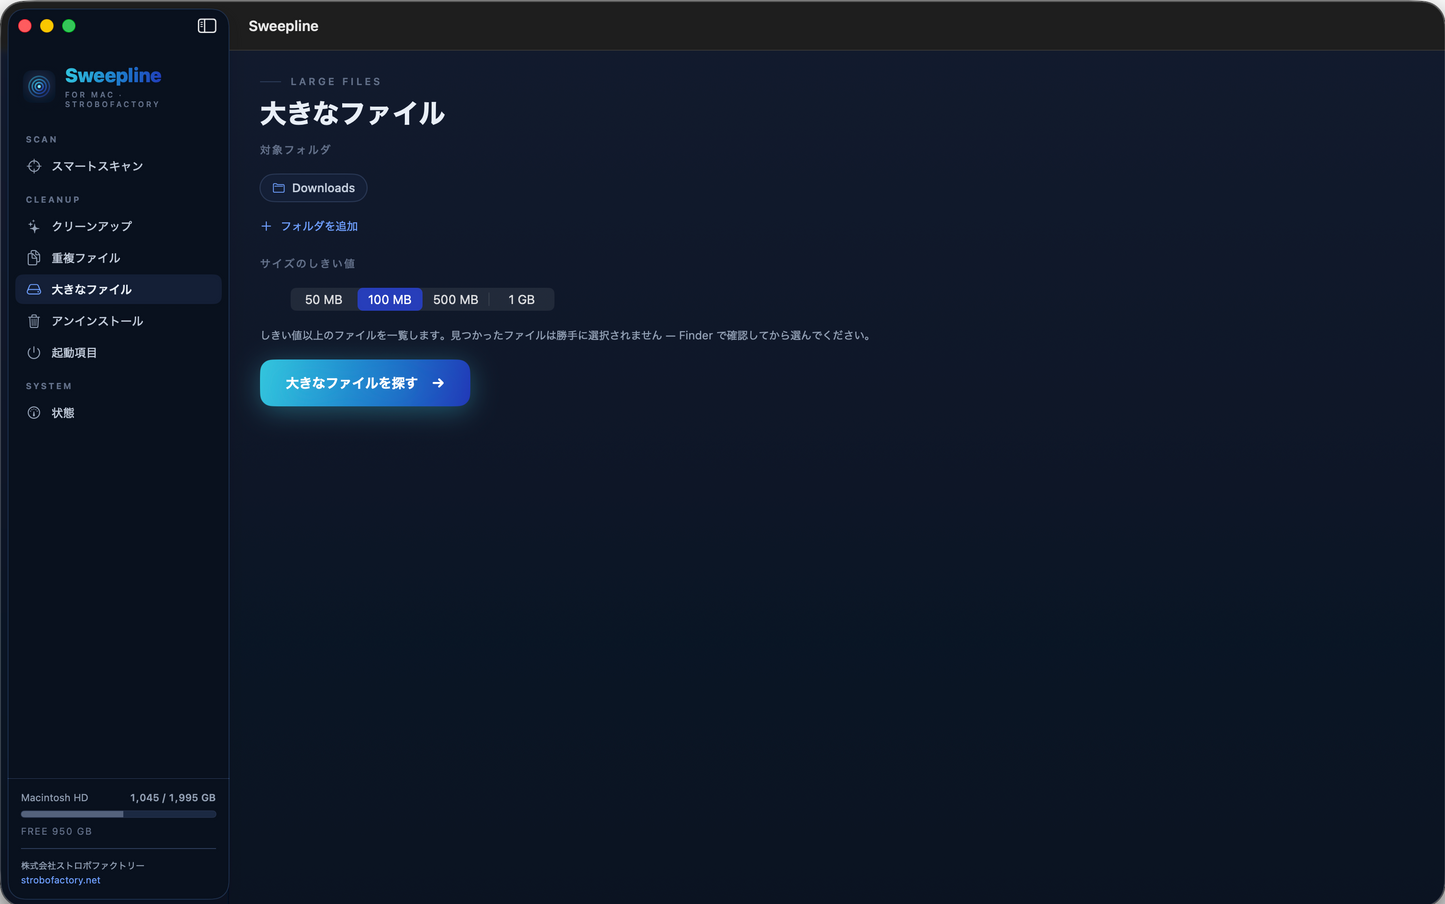
Task: Click the フォルダを追加 link
Action: [x=319, y=226]
